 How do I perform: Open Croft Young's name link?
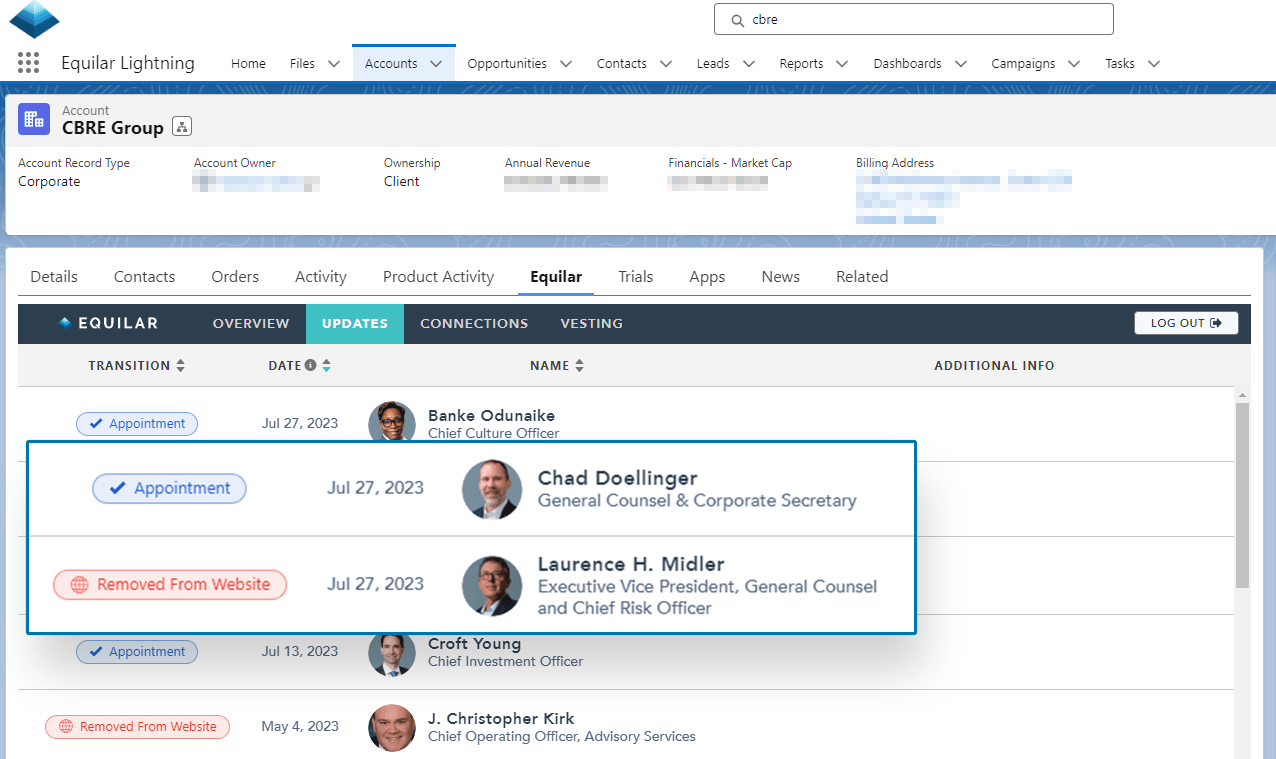coord(474,643)
